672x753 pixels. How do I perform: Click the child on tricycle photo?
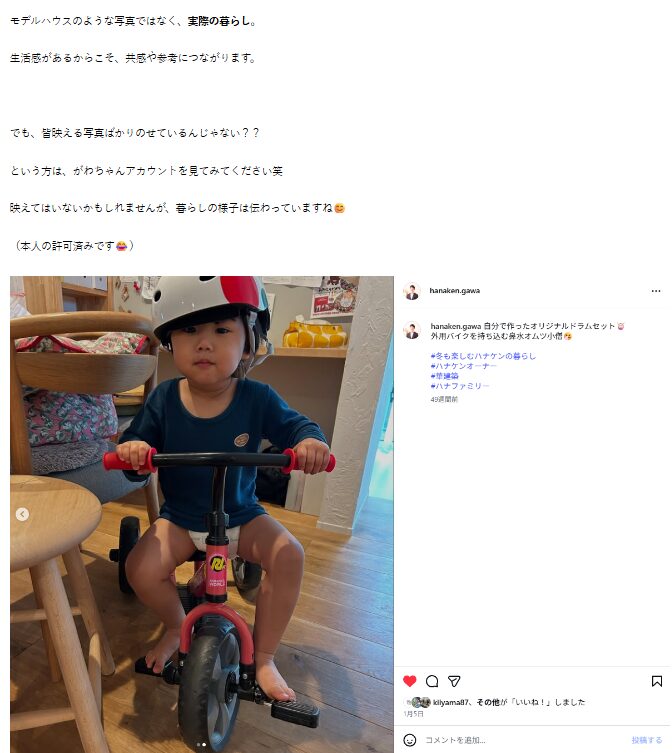click(202, 514)
